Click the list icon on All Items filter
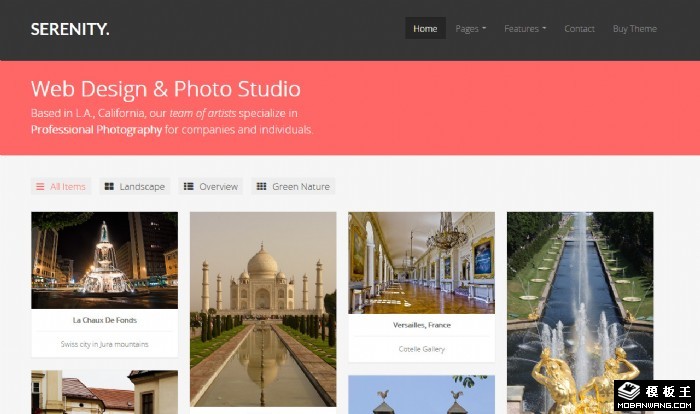This screenshot has height=414, width=700. pyautogui.click(x=40, y=187)
